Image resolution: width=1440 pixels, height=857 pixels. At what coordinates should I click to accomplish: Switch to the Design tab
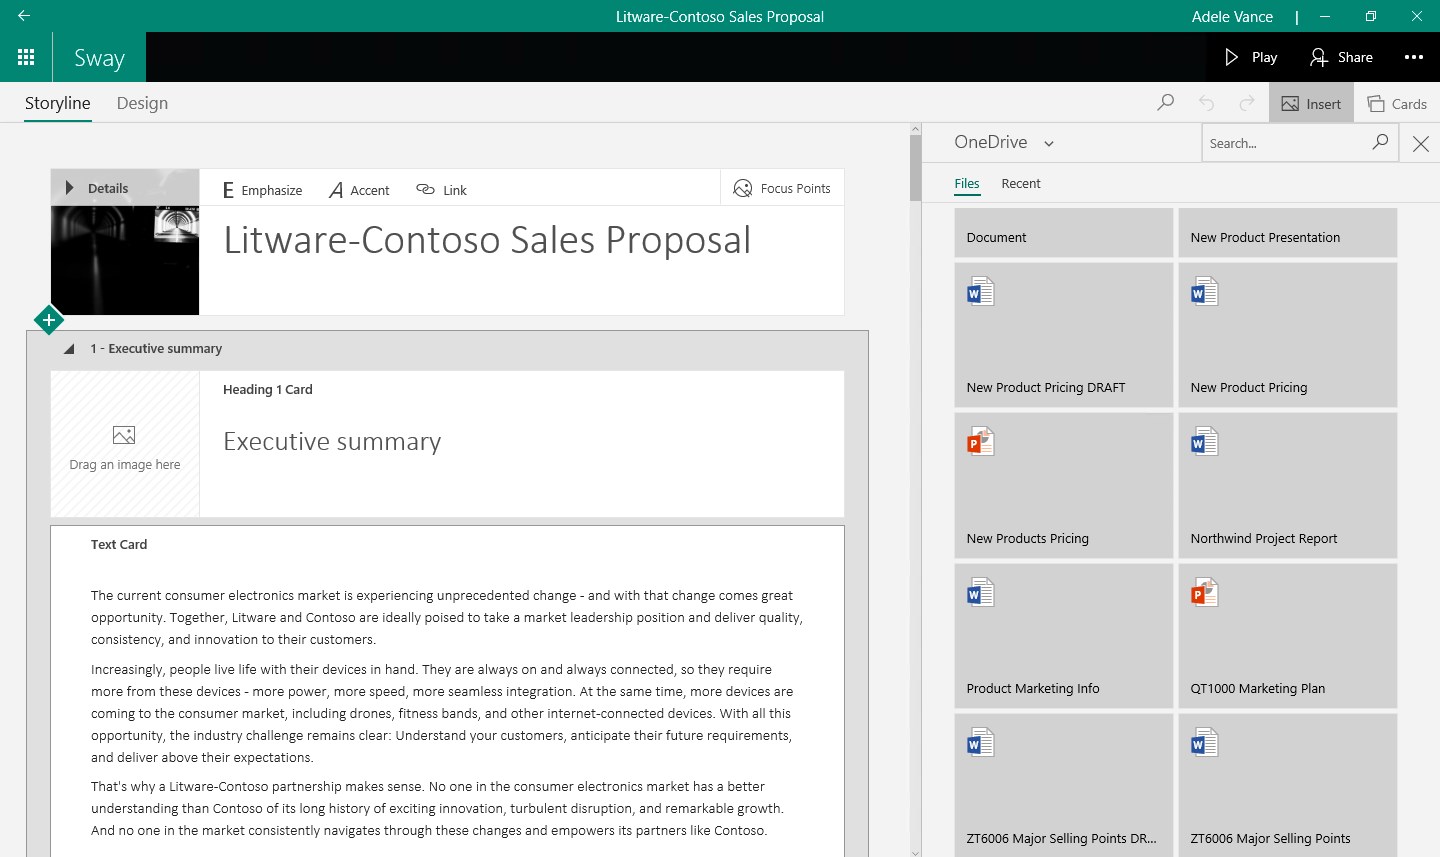(142, 103)
